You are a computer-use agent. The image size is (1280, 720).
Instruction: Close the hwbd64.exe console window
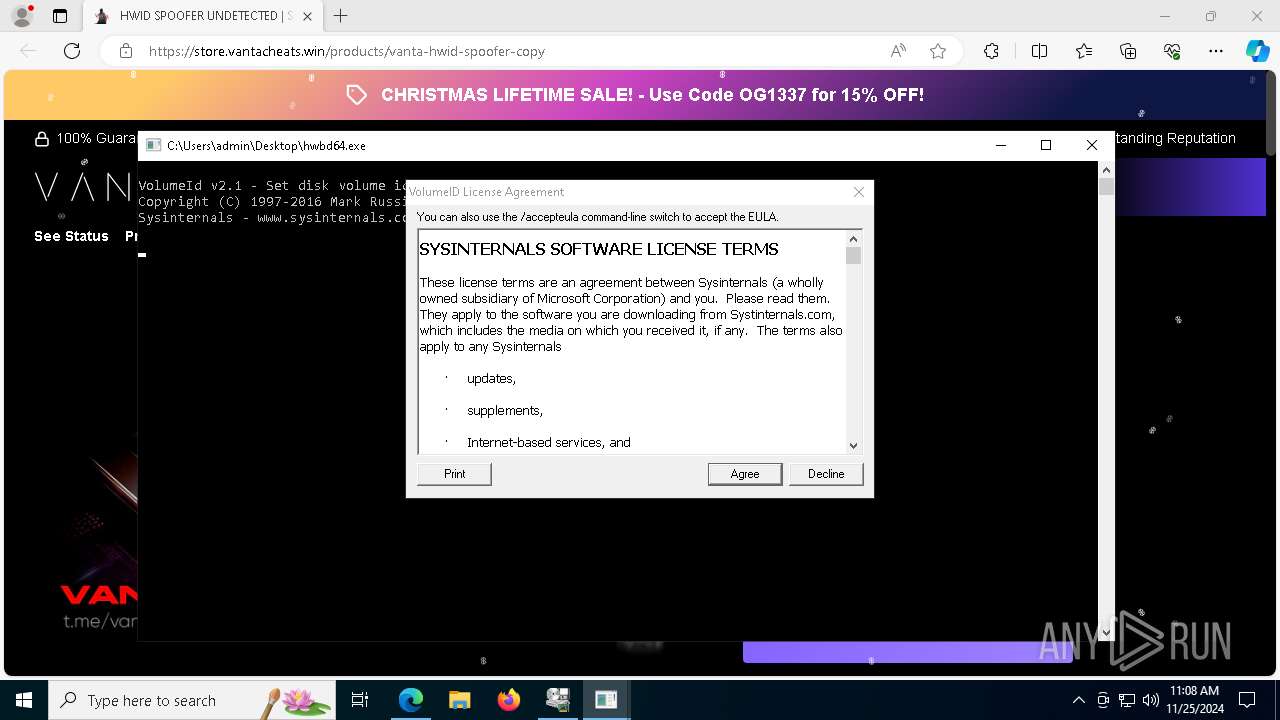[1092, 145]
